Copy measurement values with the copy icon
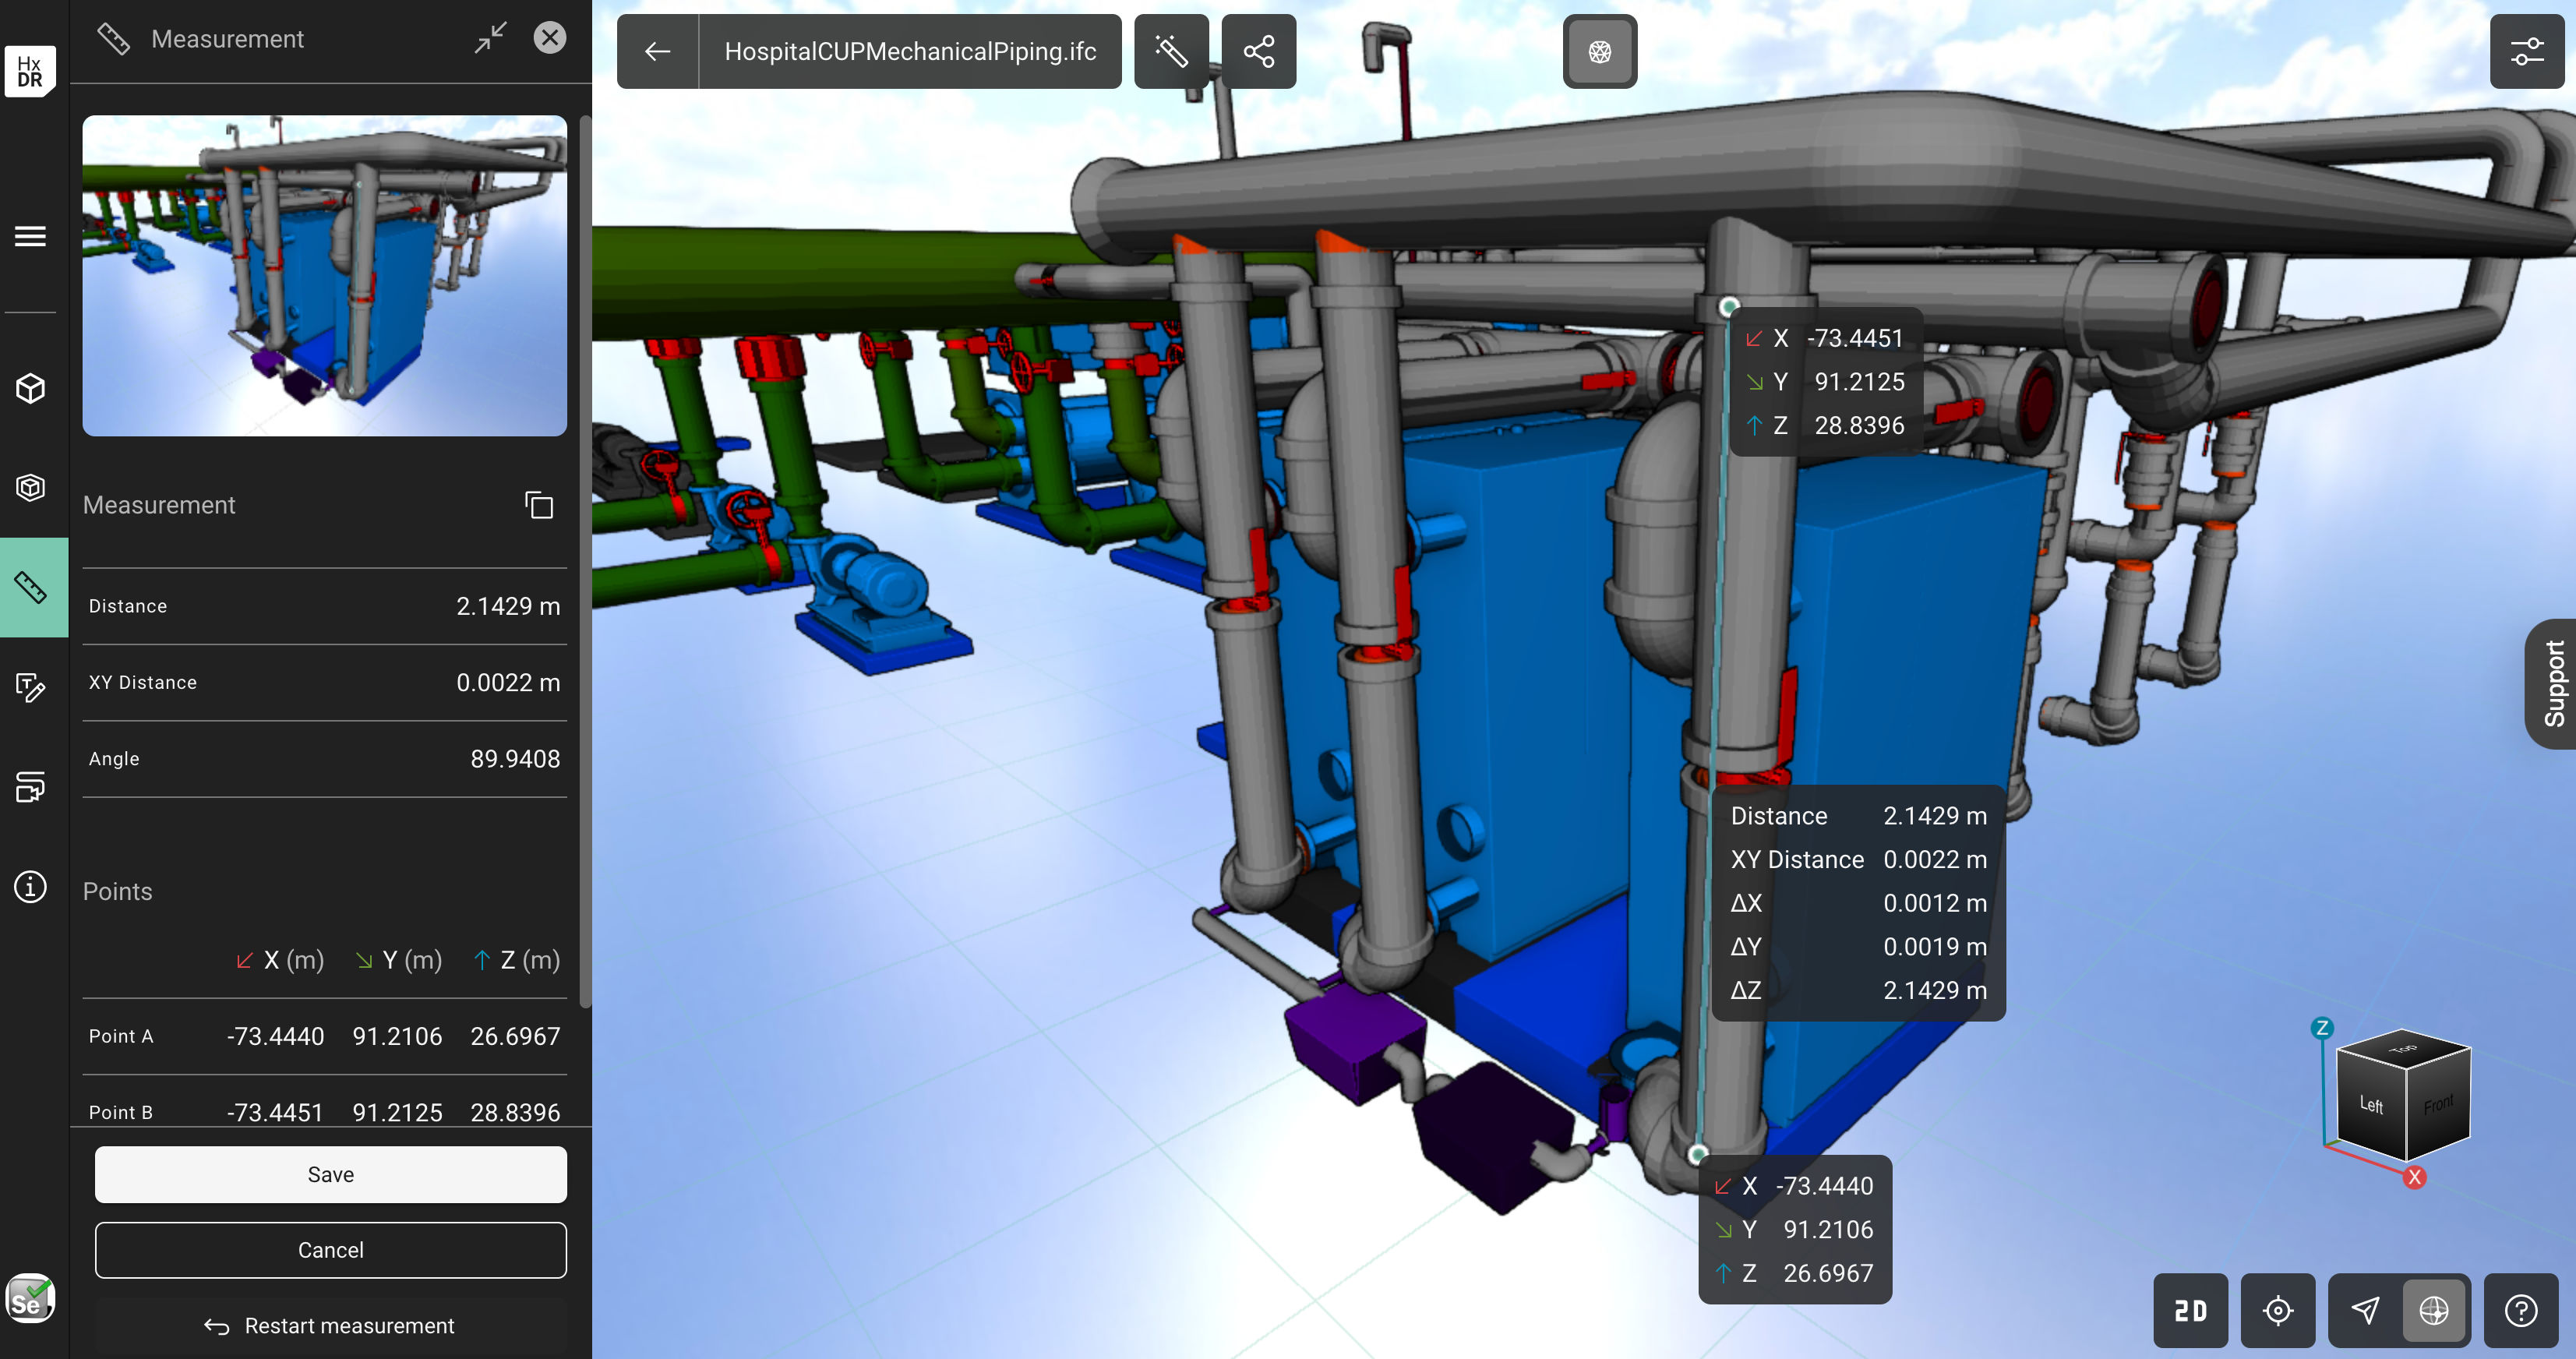Image resolution: width=2576 pixels, height=1359 pixels. click(x=539, y=505)
